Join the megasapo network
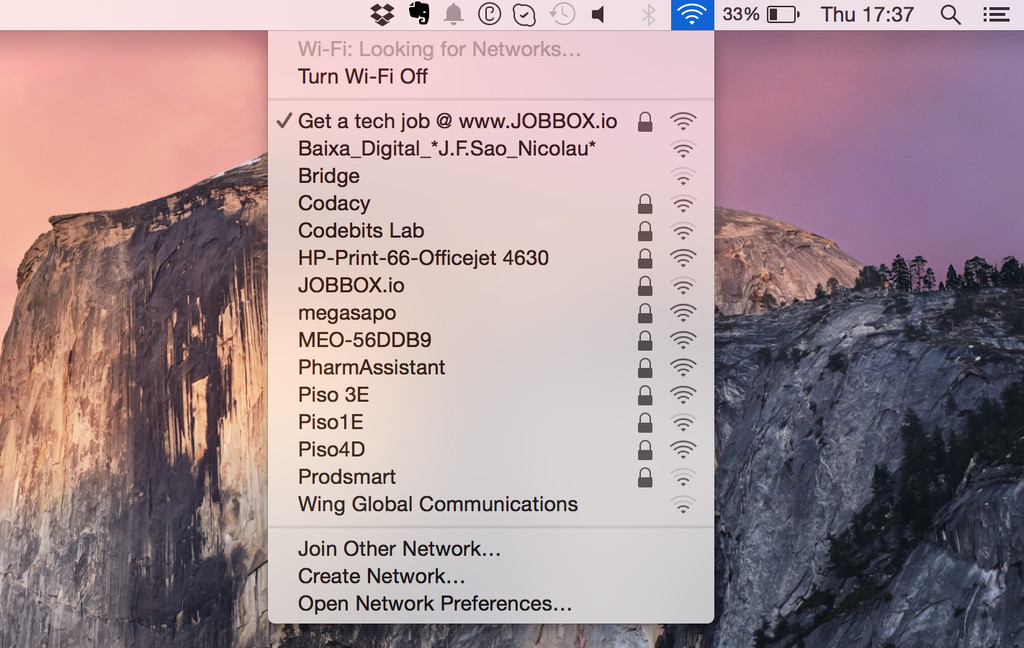Viewport: 1024px width, 648px height. tap(490, 313)
